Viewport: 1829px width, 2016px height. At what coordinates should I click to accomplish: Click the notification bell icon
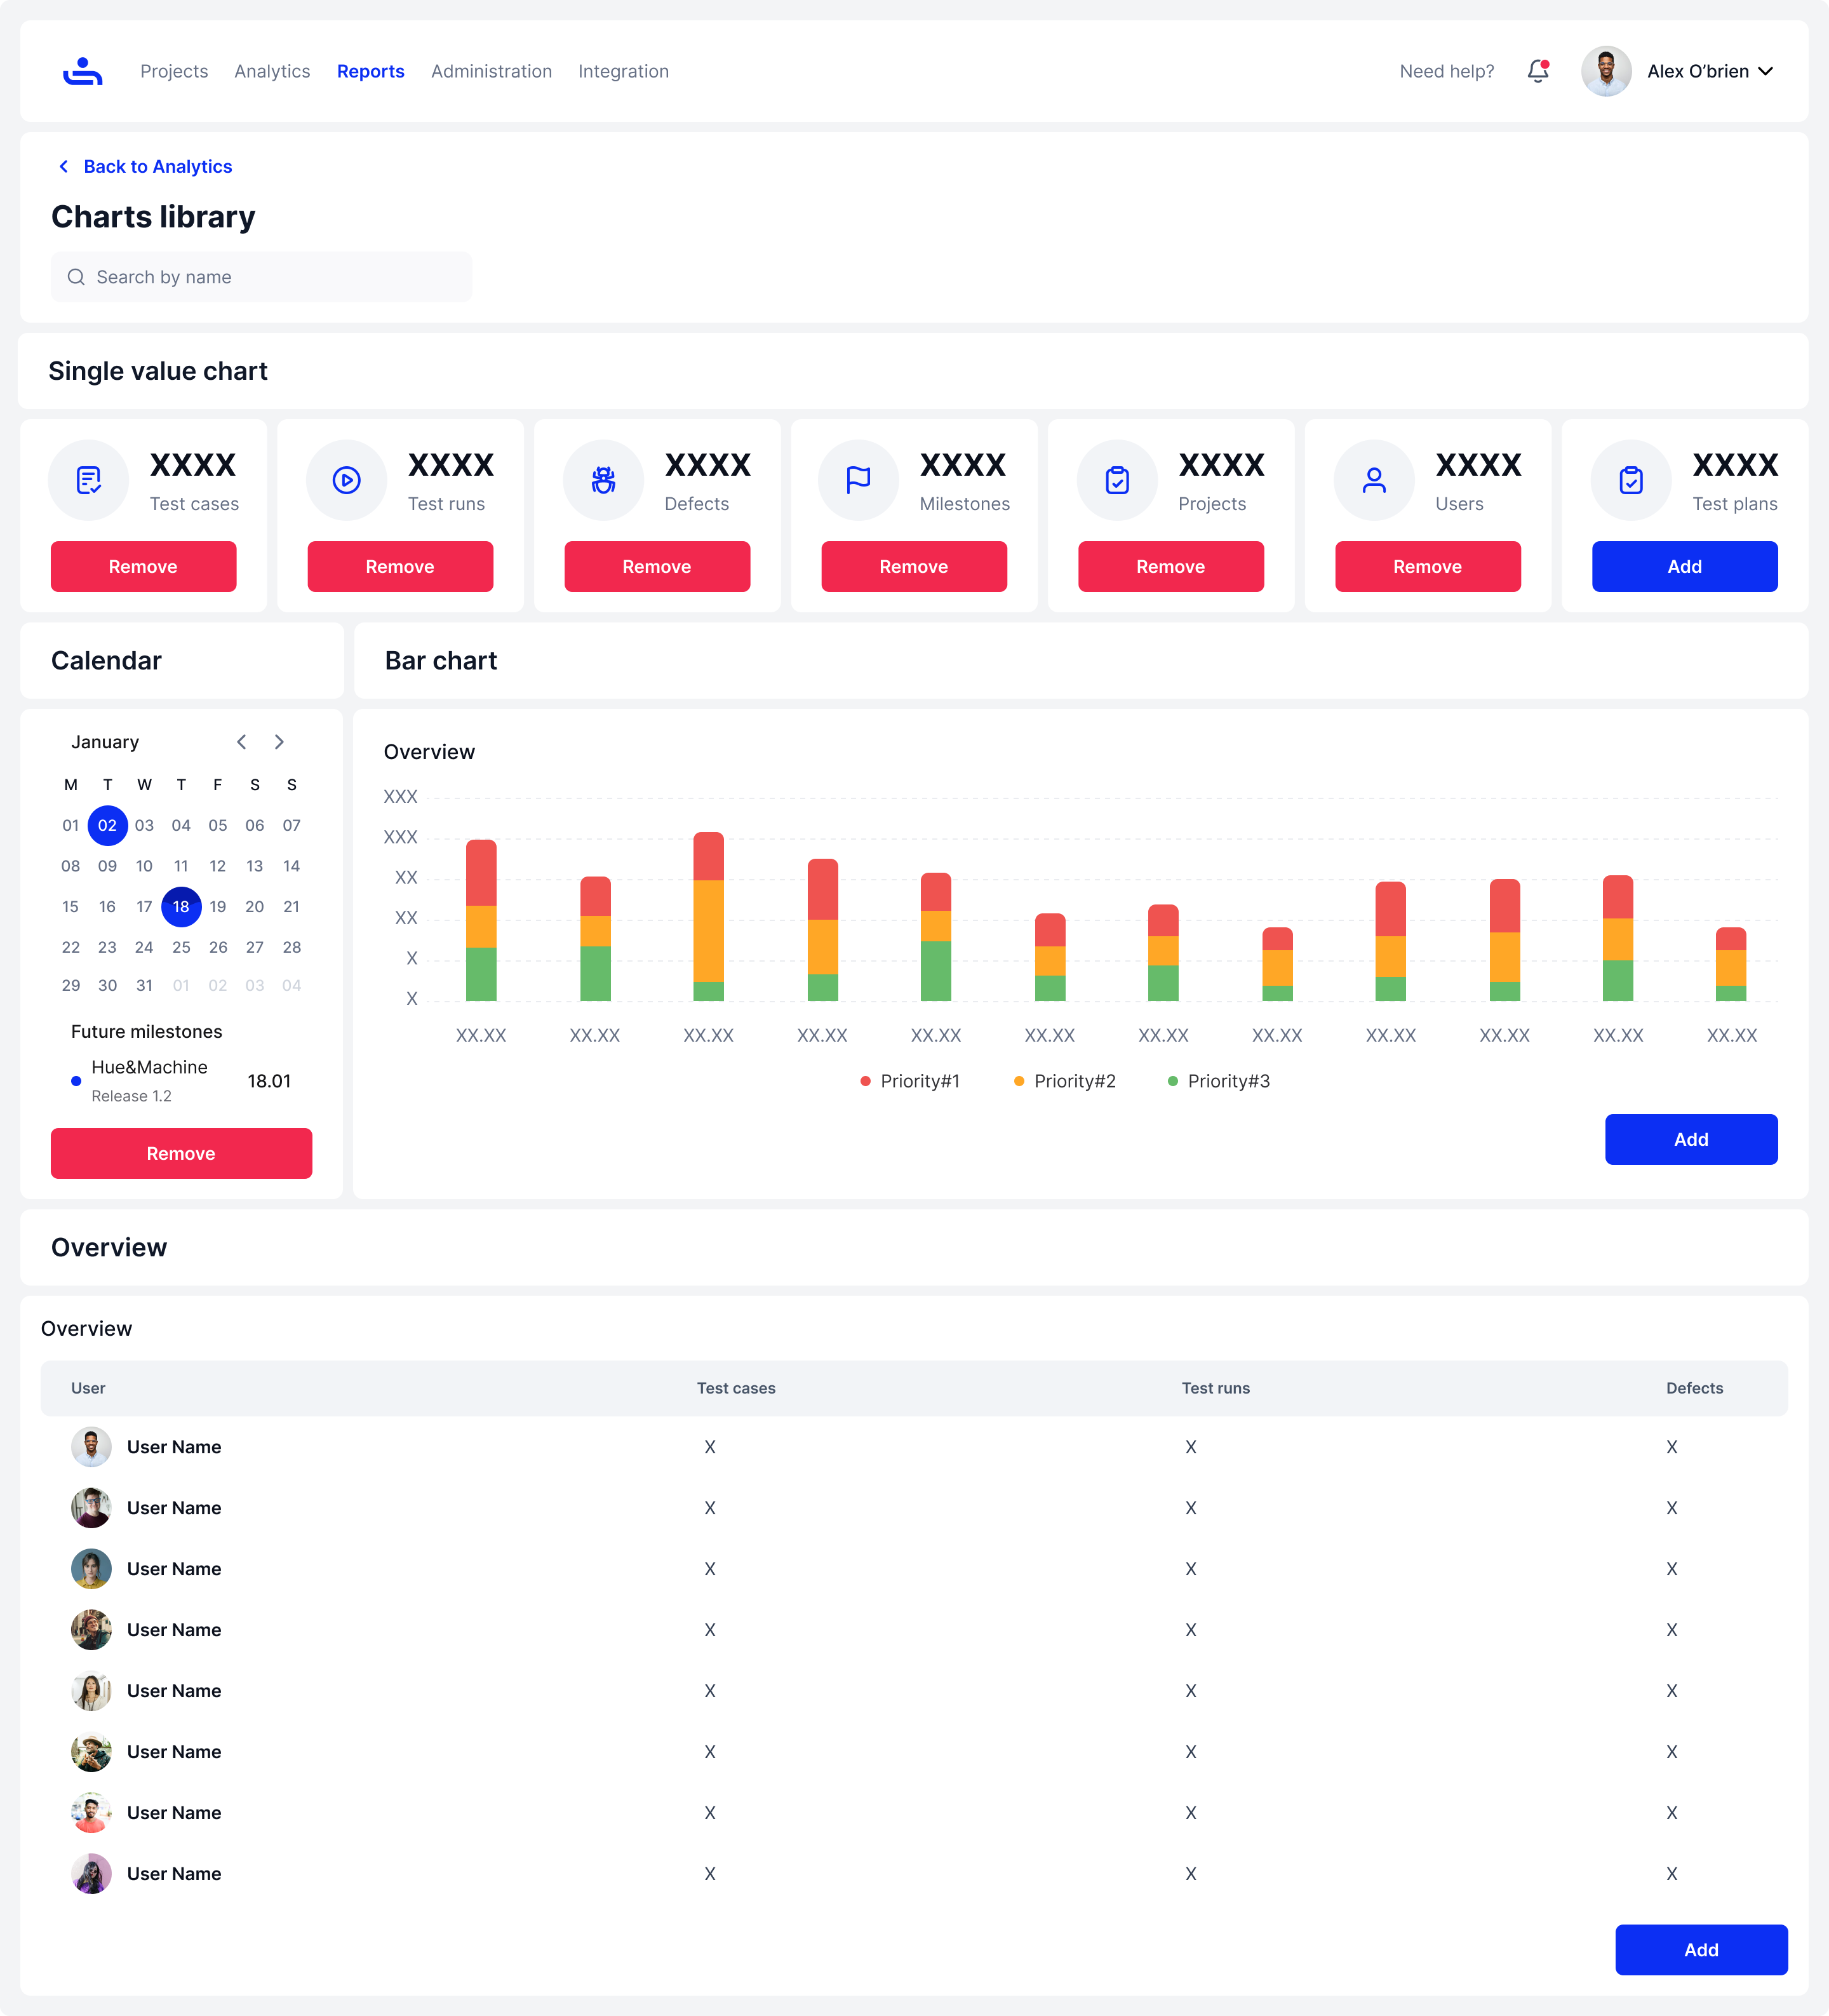point(1537,71)
